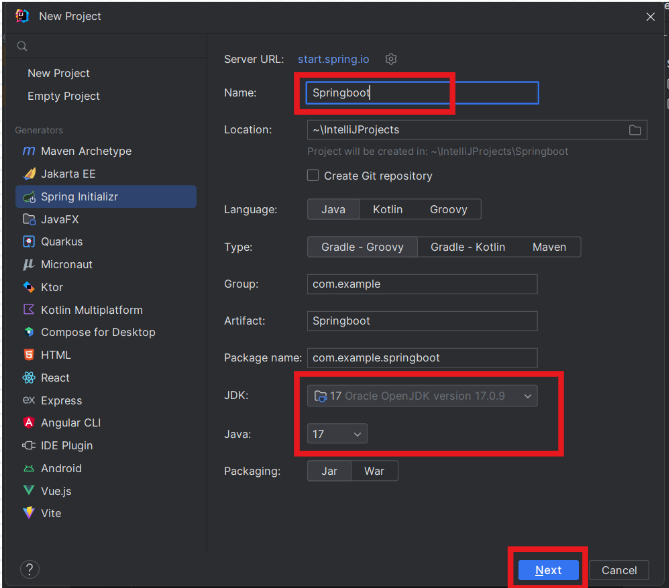Choose Maven build type

pos(549,247)
